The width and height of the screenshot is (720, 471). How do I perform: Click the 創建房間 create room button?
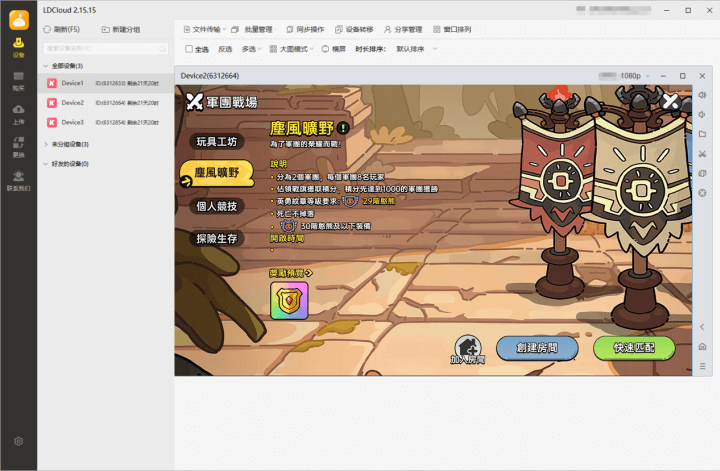(537, 348)
